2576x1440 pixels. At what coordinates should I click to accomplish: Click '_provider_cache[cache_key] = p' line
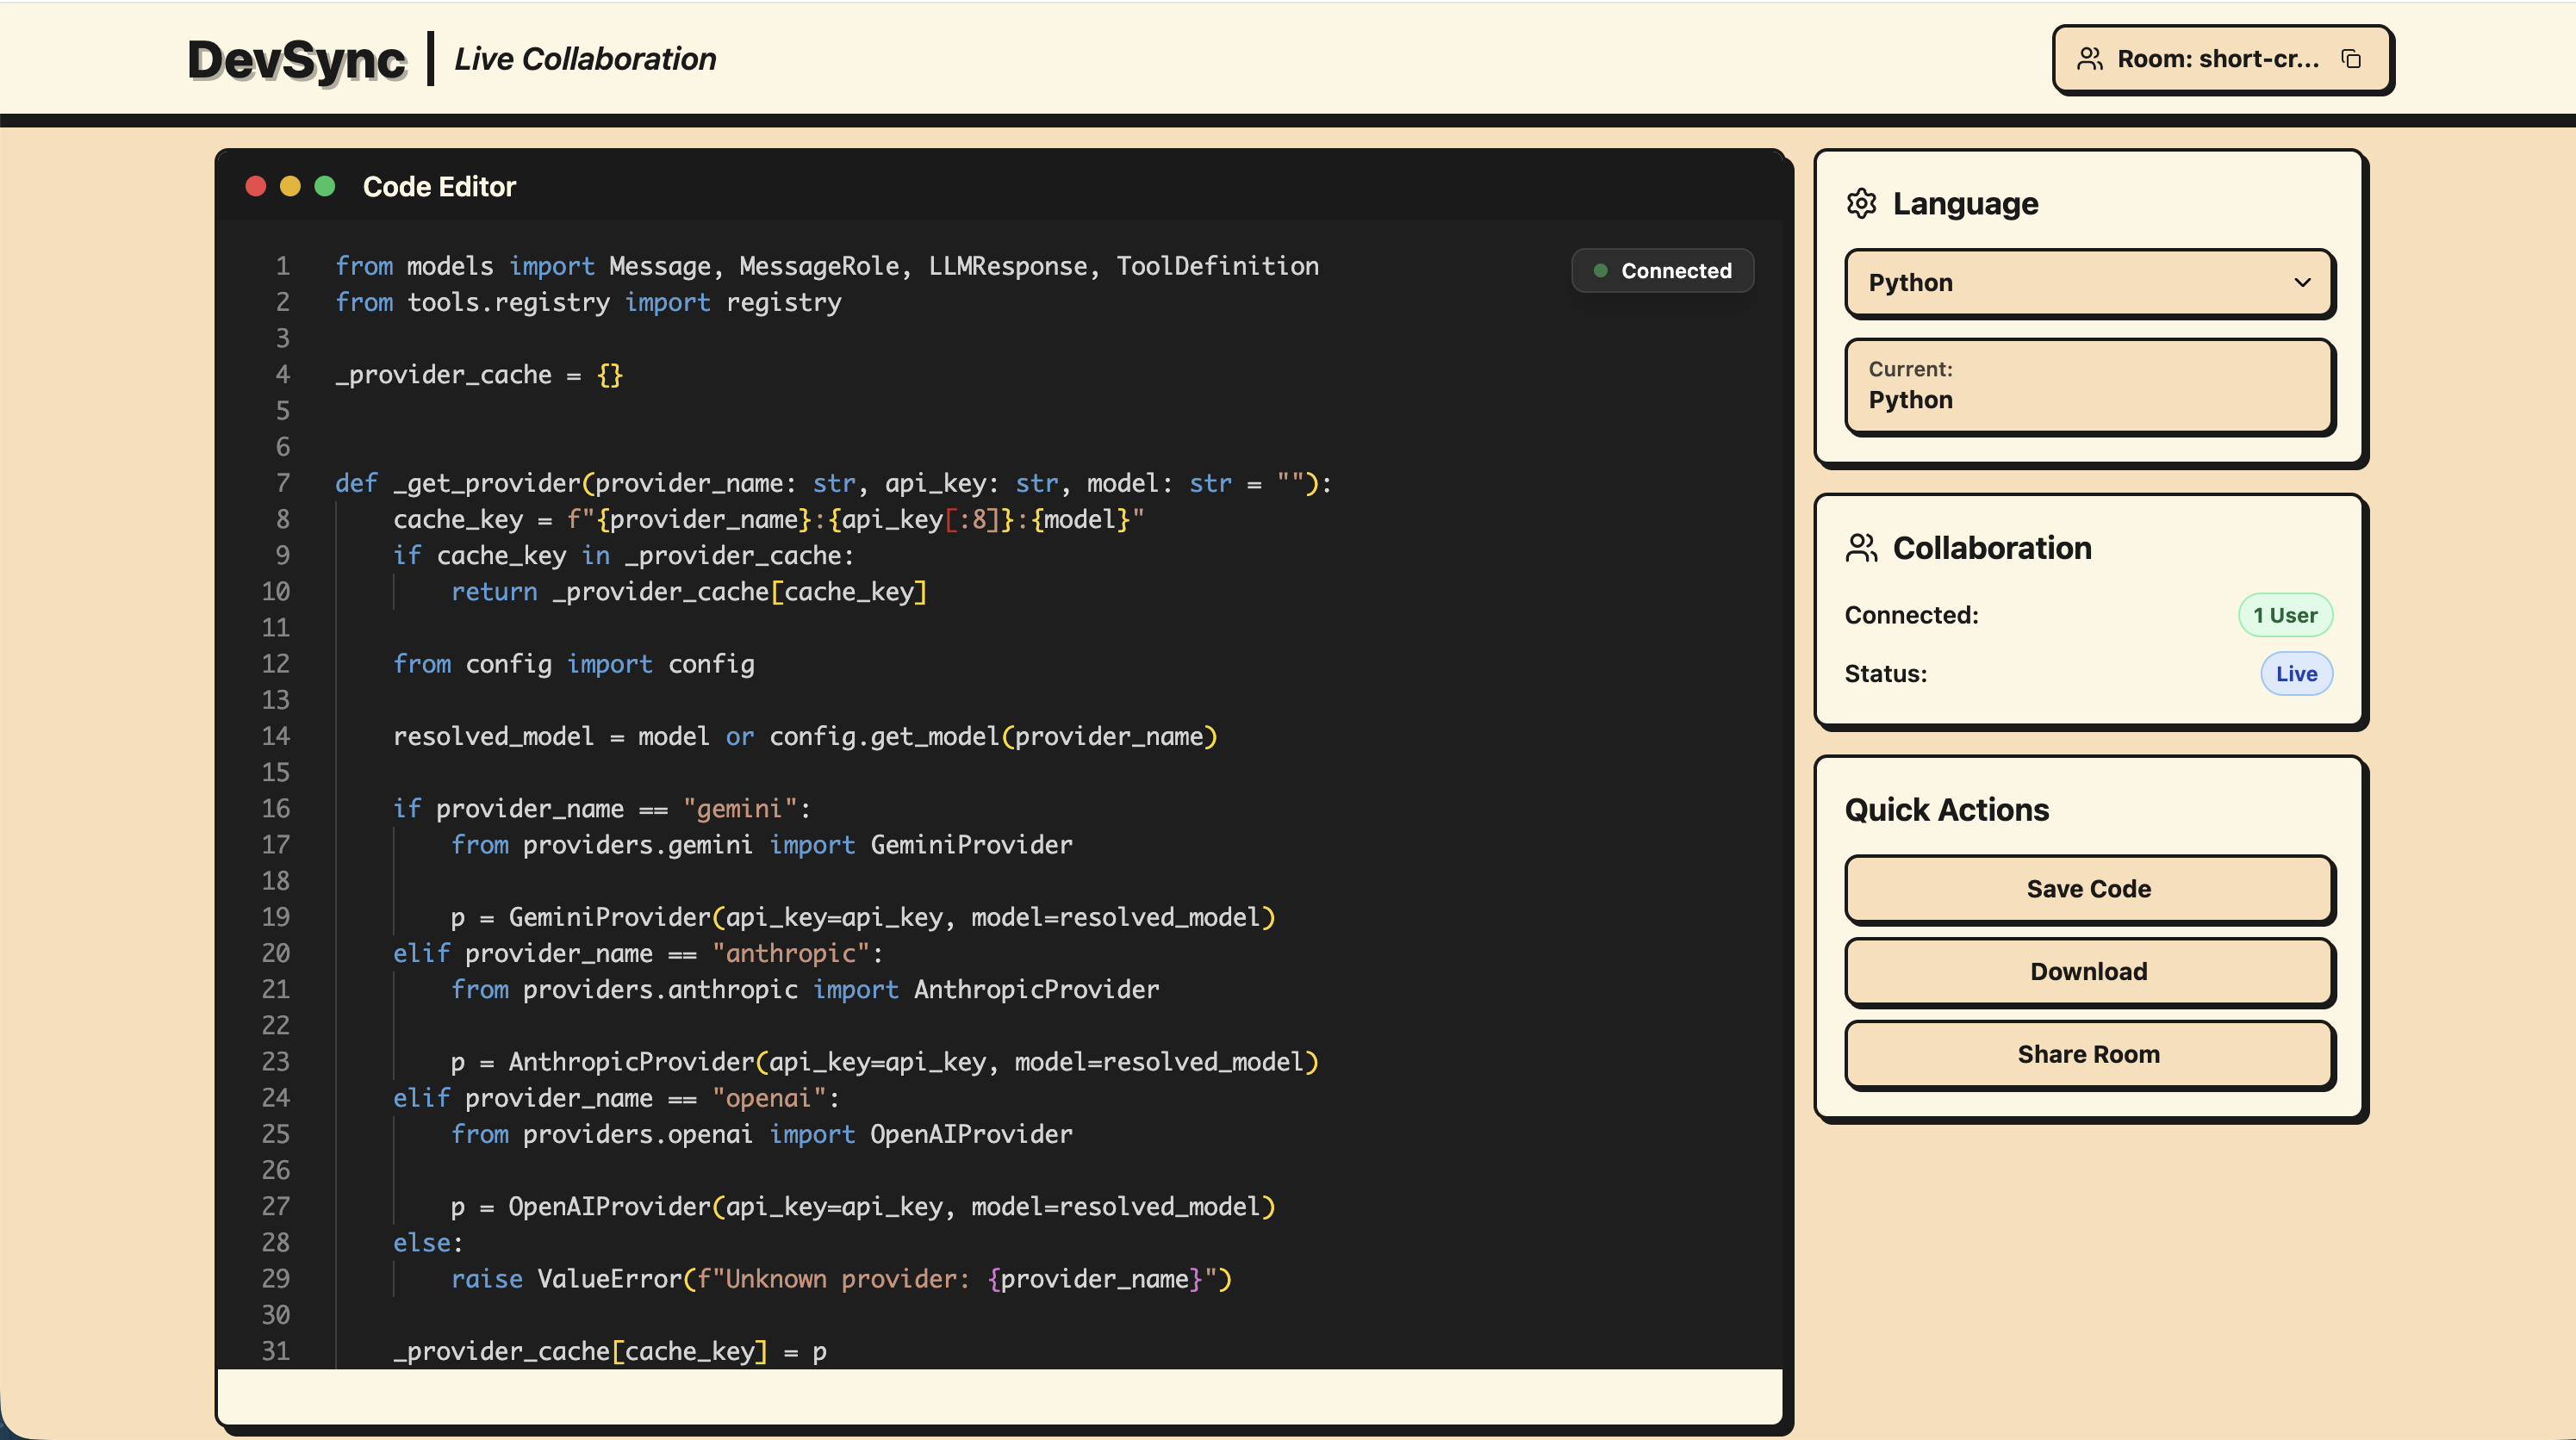point(610,1352)
